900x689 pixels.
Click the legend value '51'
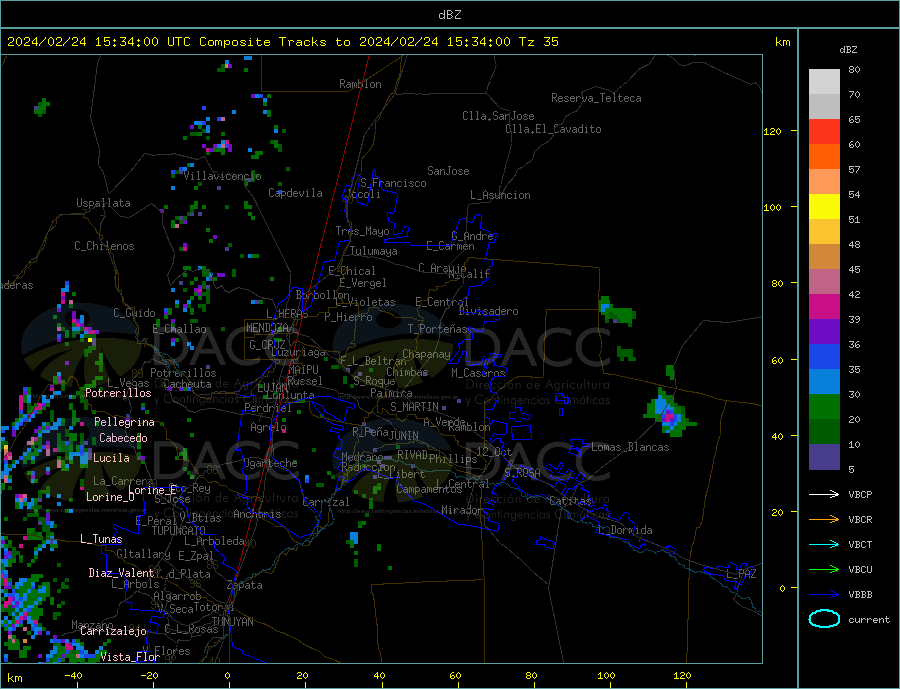pos(854,219)
